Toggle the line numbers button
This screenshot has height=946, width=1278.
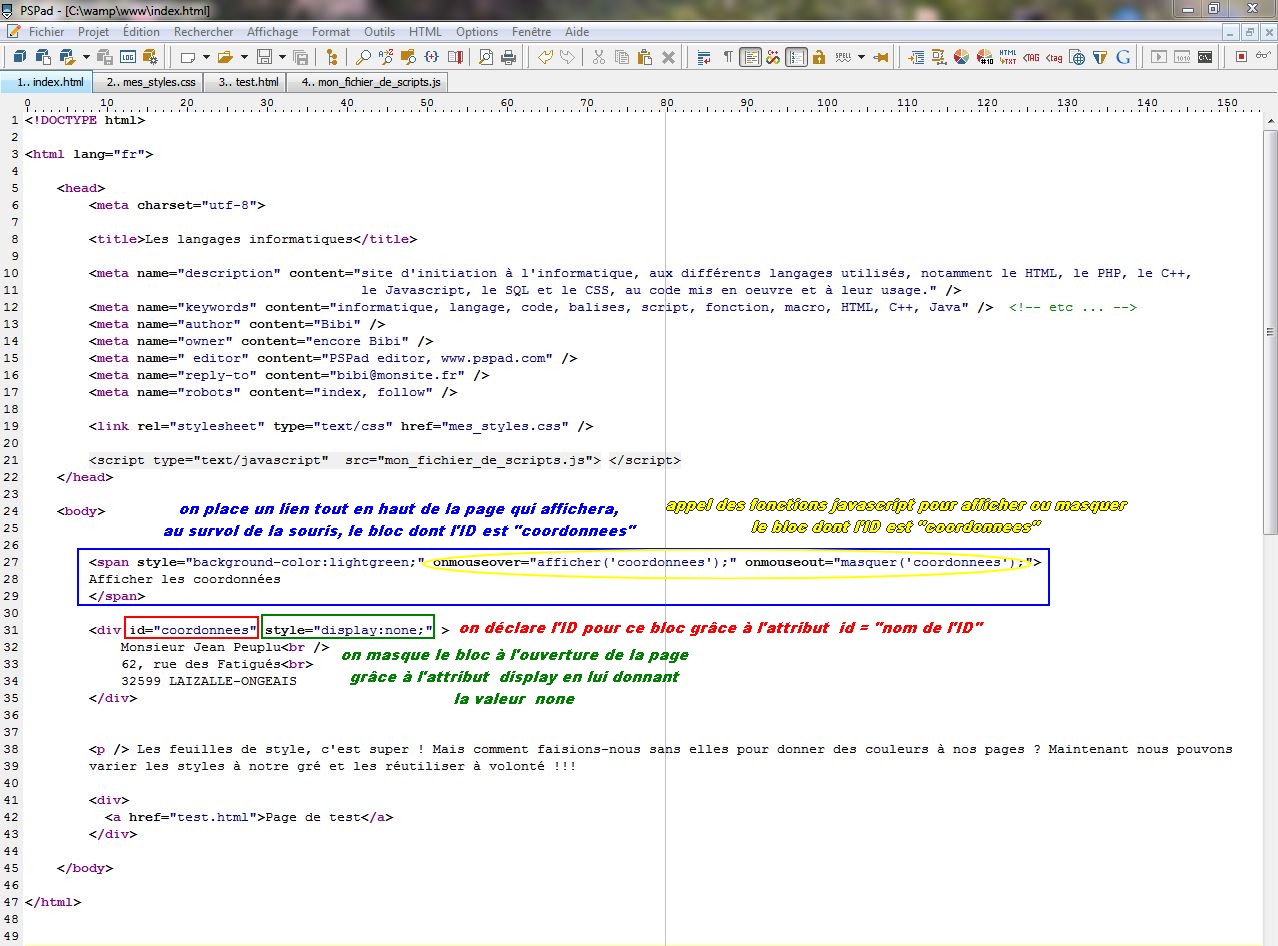point(796,57)
